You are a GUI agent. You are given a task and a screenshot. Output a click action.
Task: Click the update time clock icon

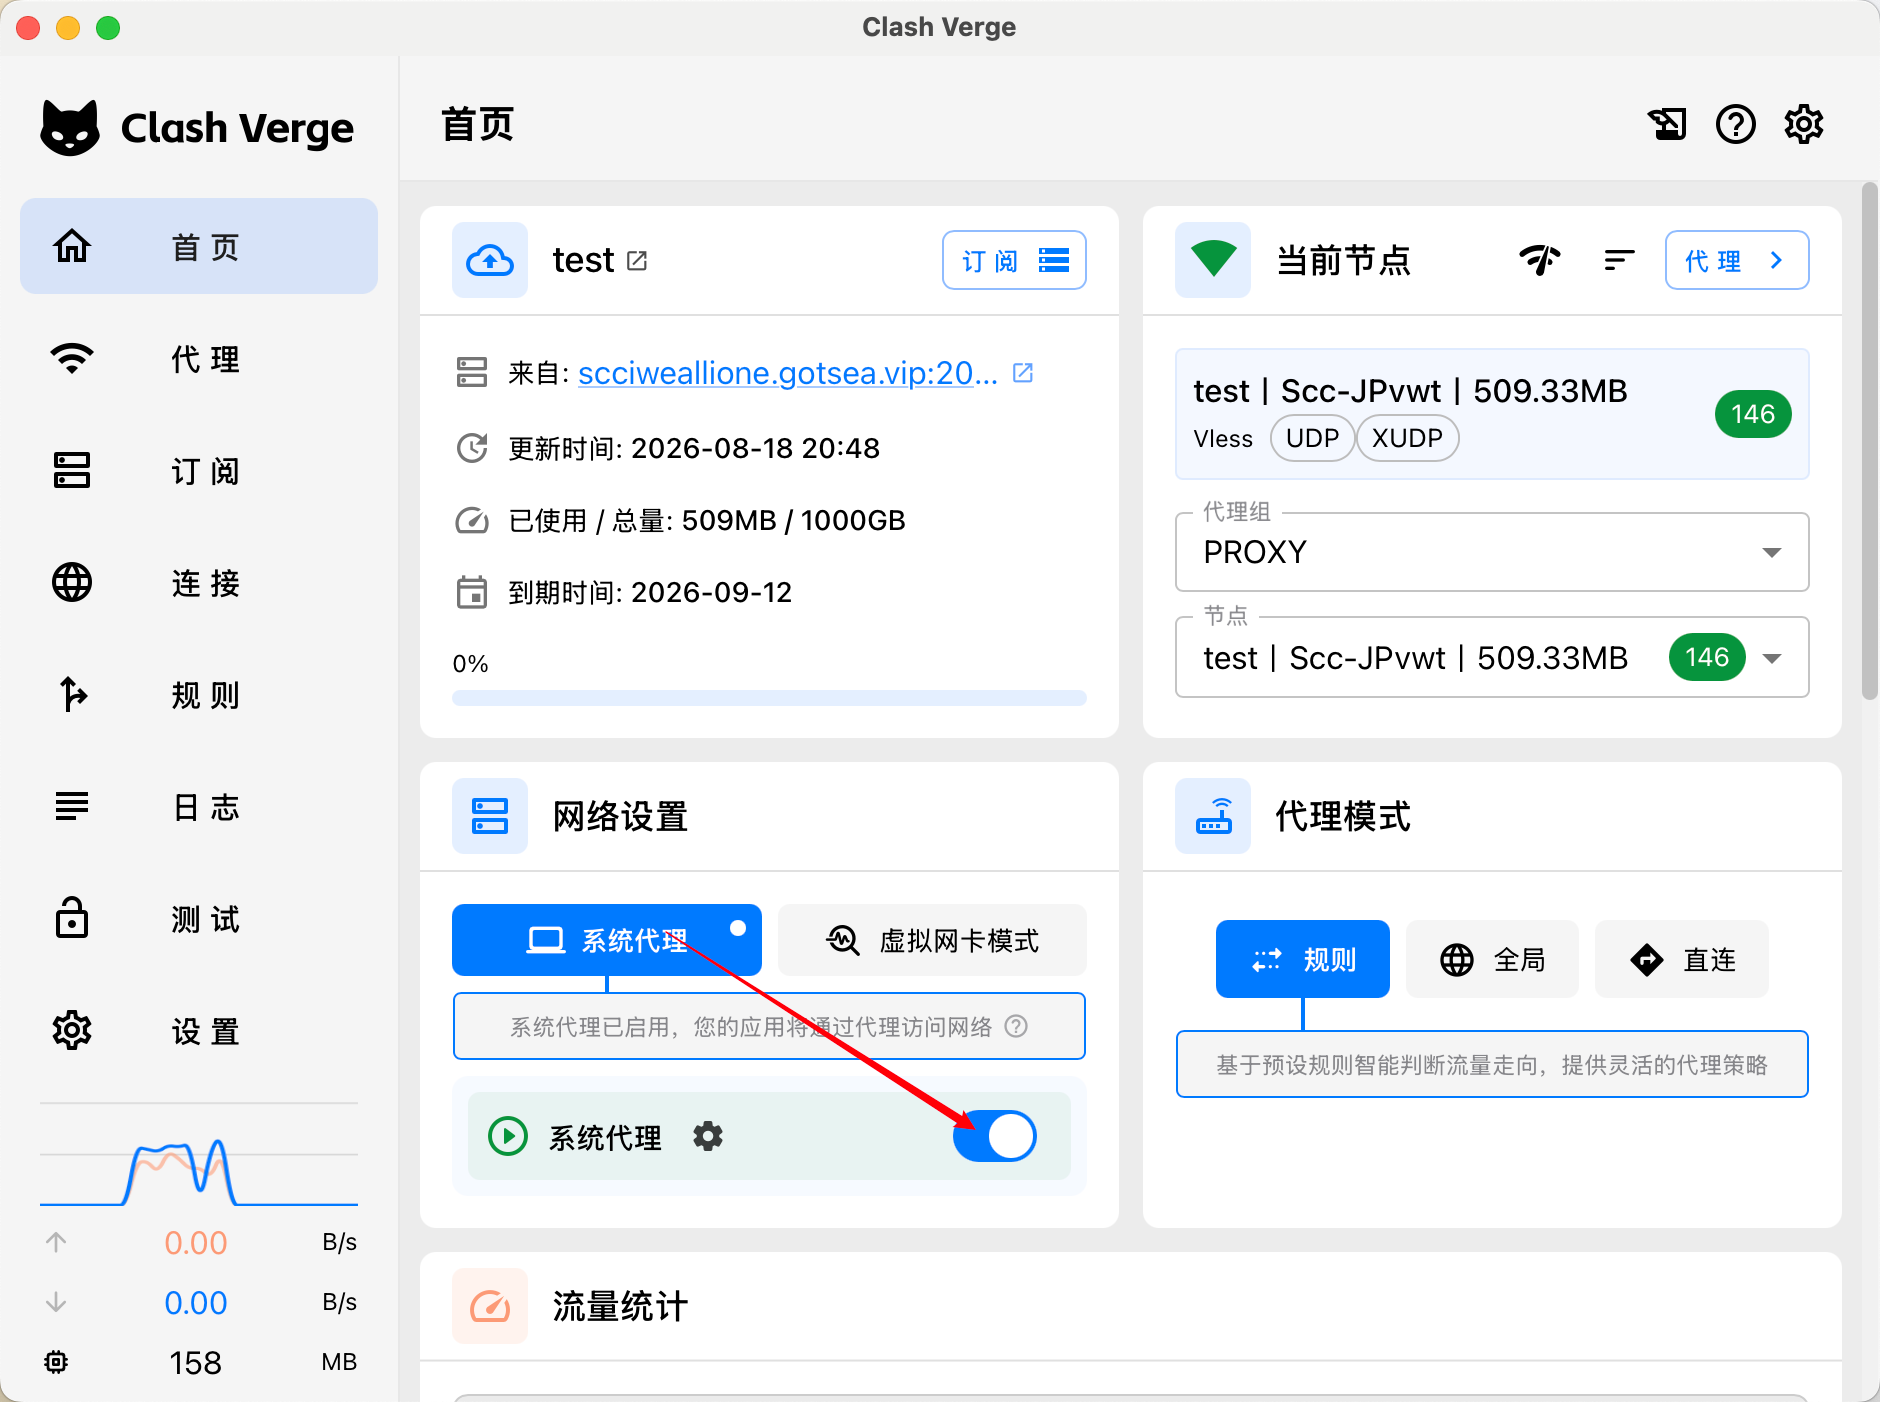click(x=472, y=448)
